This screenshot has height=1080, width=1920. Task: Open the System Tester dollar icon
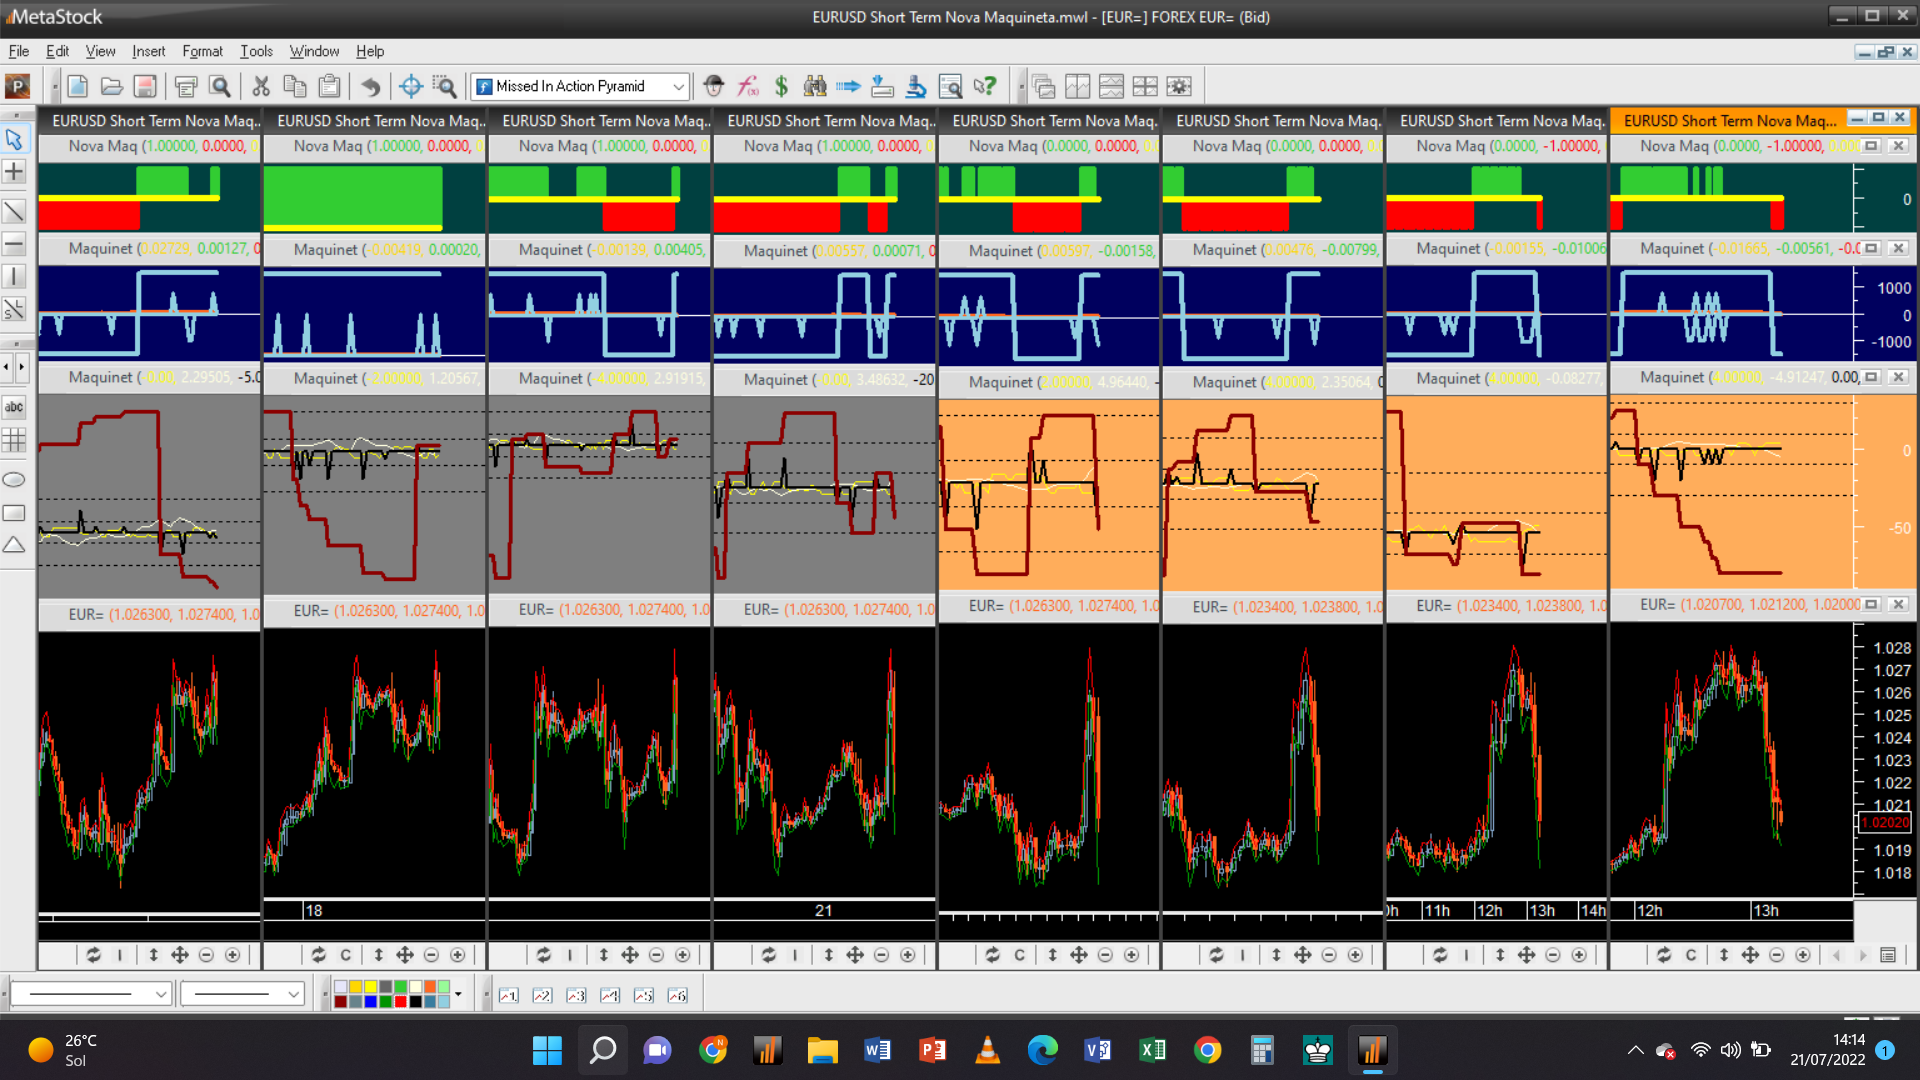point(781,86)
